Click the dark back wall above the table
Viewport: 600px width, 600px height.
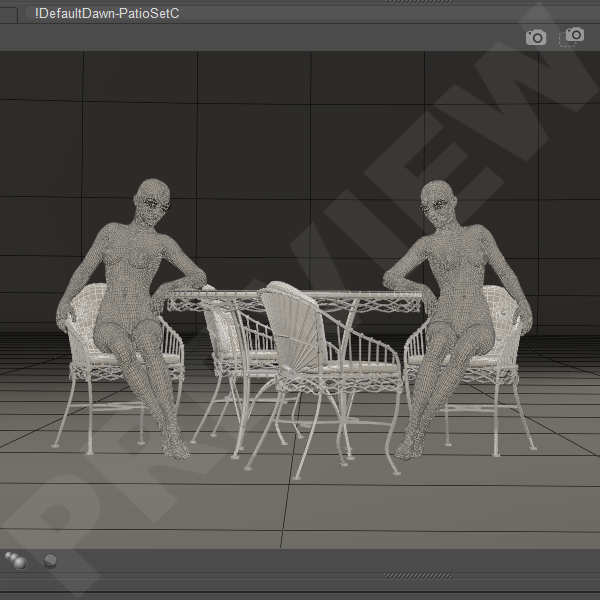[300, 150]
